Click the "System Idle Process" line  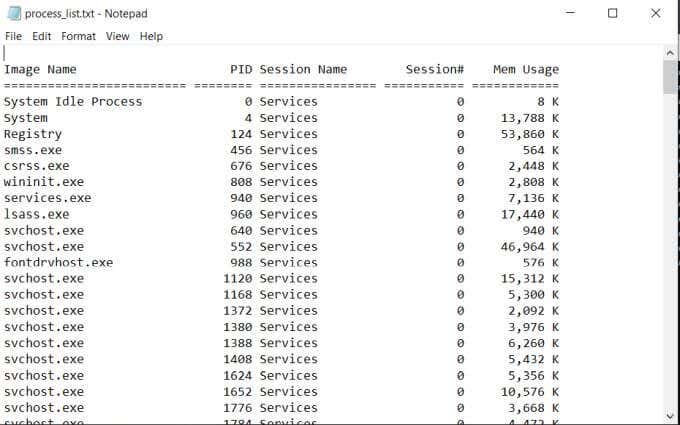(x=73, y=102)
